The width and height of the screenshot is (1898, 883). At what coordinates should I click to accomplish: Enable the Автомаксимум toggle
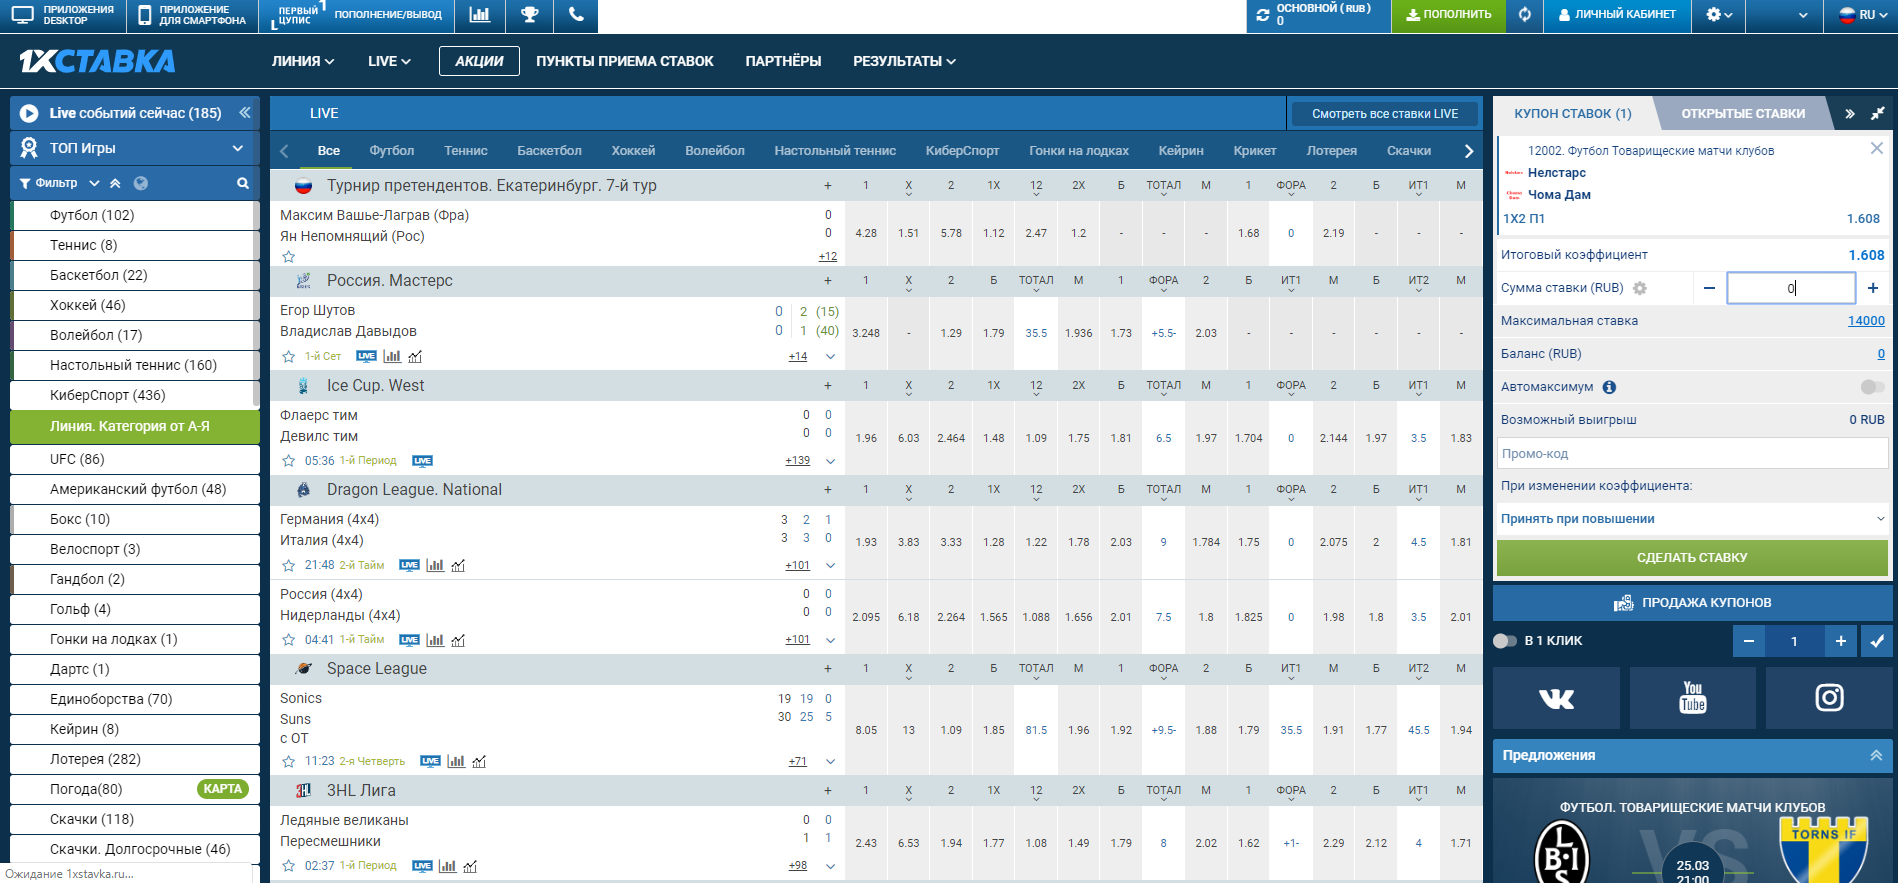pyautogui.click(x=1871, y=387)
